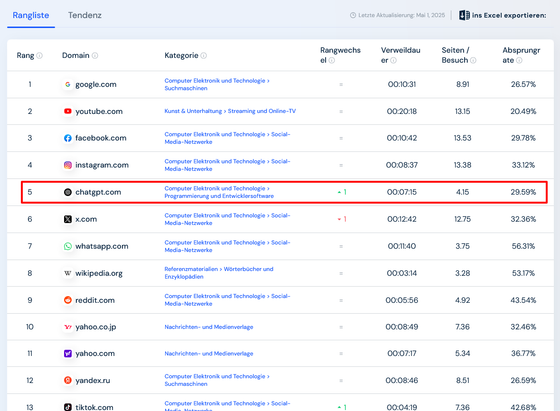Click the X favicon icon

[68, 219]
